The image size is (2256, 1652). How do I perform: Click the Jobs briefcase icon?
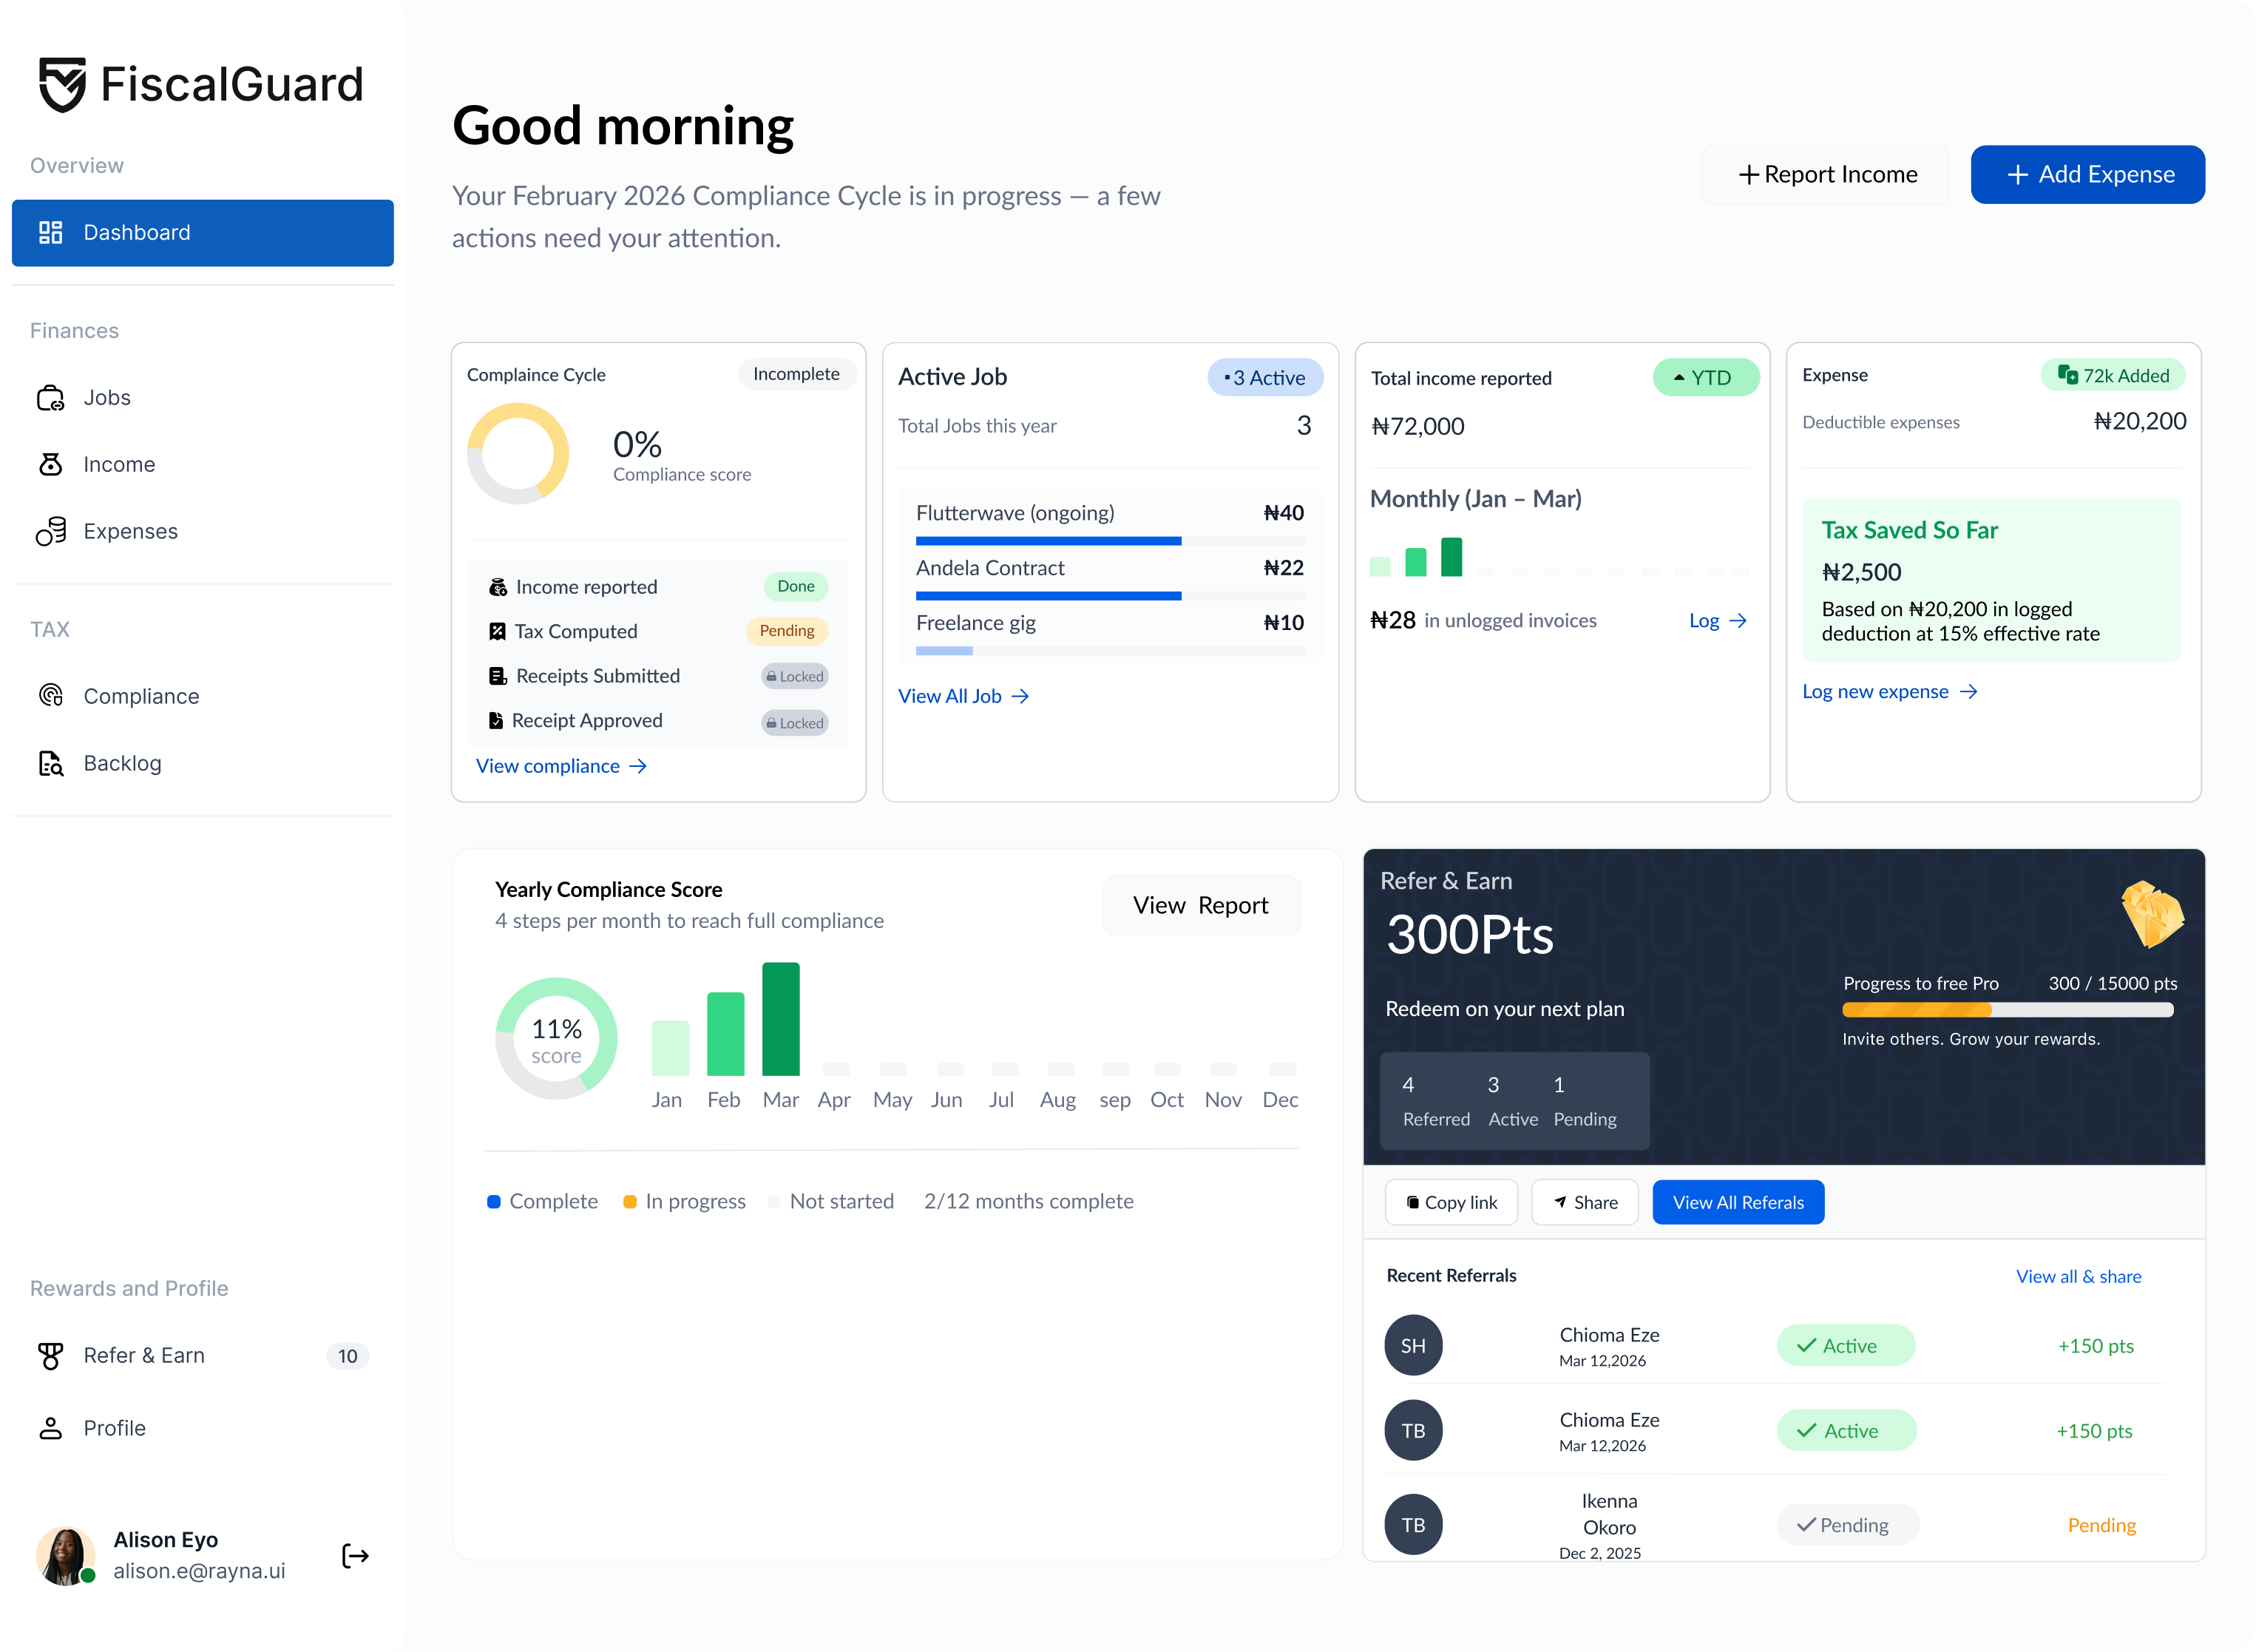pyautogui.click(x=50, y=398)
